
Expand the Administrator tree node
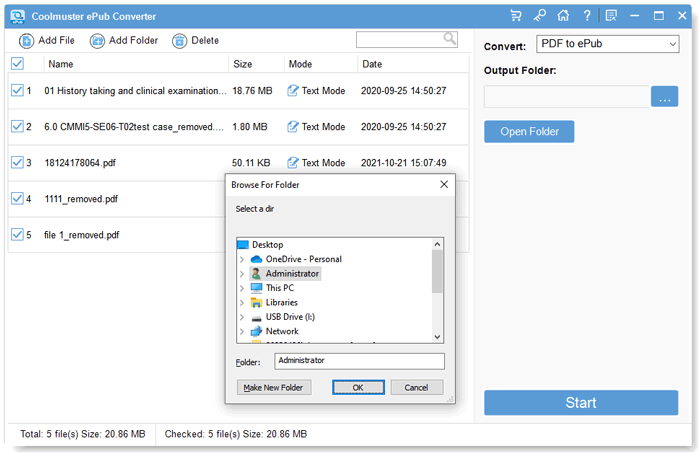click(242, 274)
